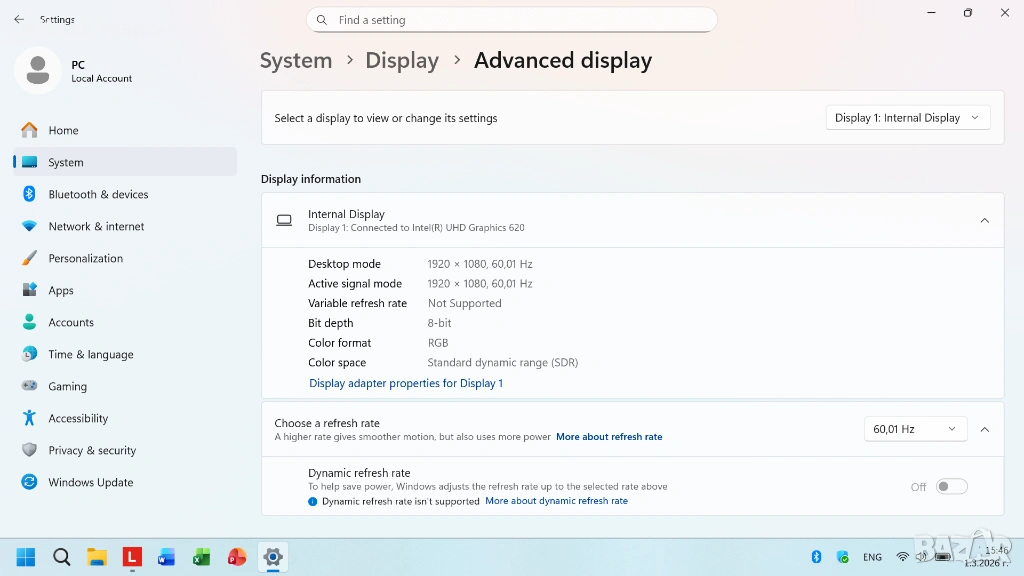Collapse the Internal Display information section

point(984,220)
